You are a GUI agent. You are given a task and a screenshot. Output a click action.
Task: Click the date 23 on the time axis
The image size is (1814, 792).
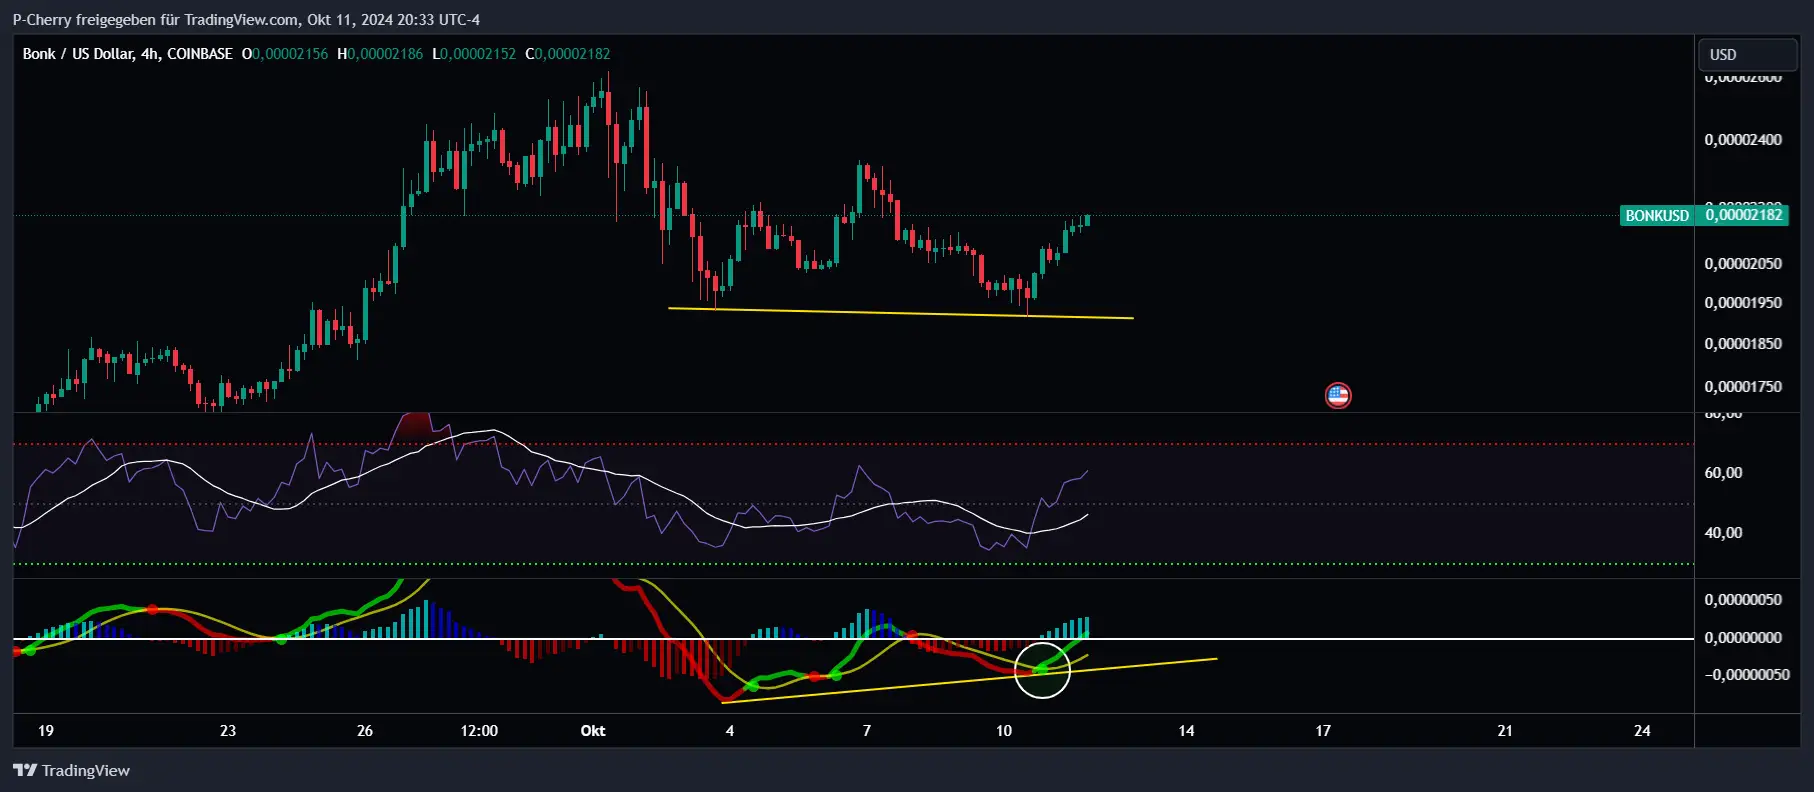pos(228,731)
